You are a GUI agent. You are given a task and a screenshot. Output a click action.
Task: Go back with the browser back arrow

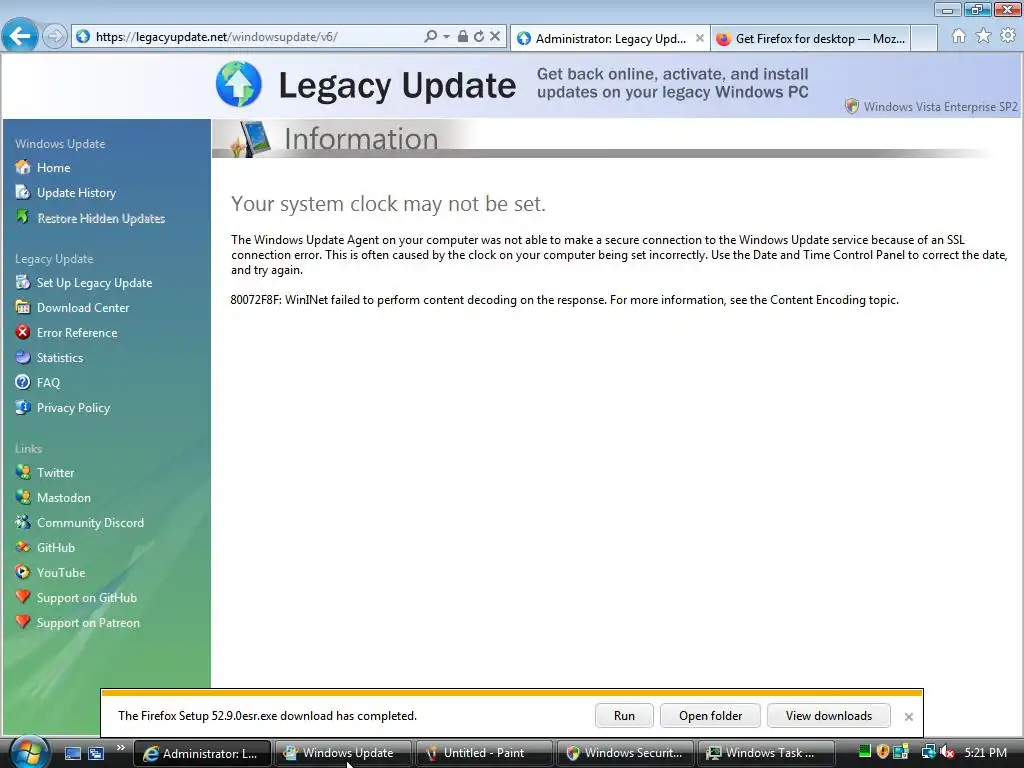coord(20,36)
